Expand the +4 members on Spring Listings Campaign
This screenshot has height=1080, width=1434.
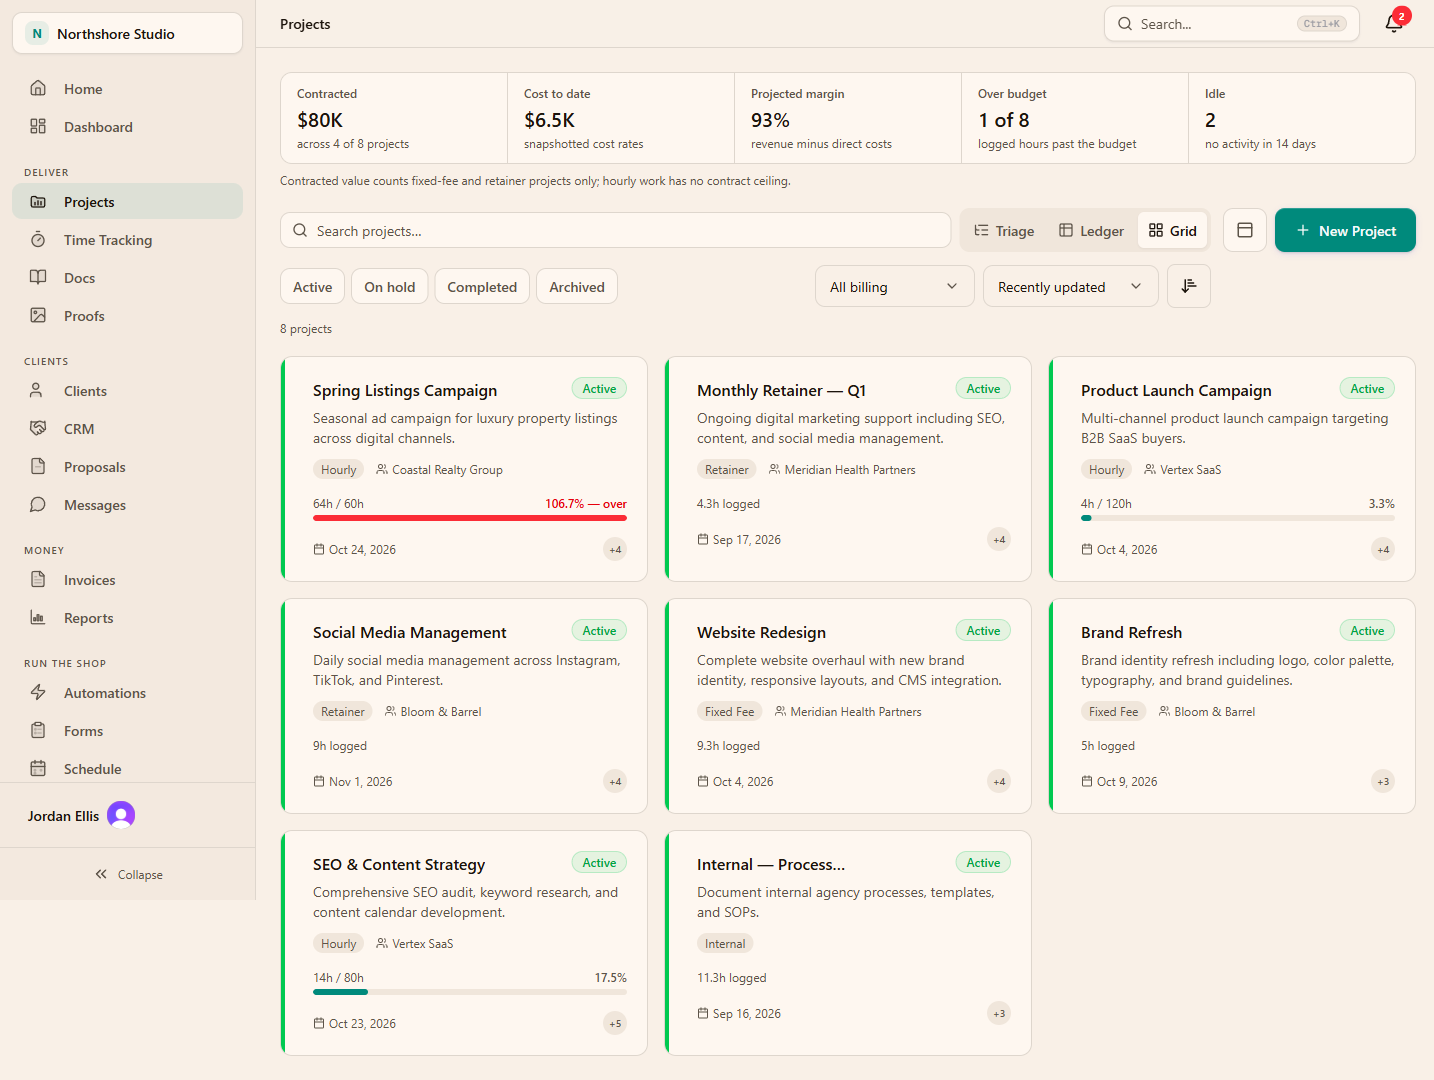pyautogui.click(x=615, y=549)
